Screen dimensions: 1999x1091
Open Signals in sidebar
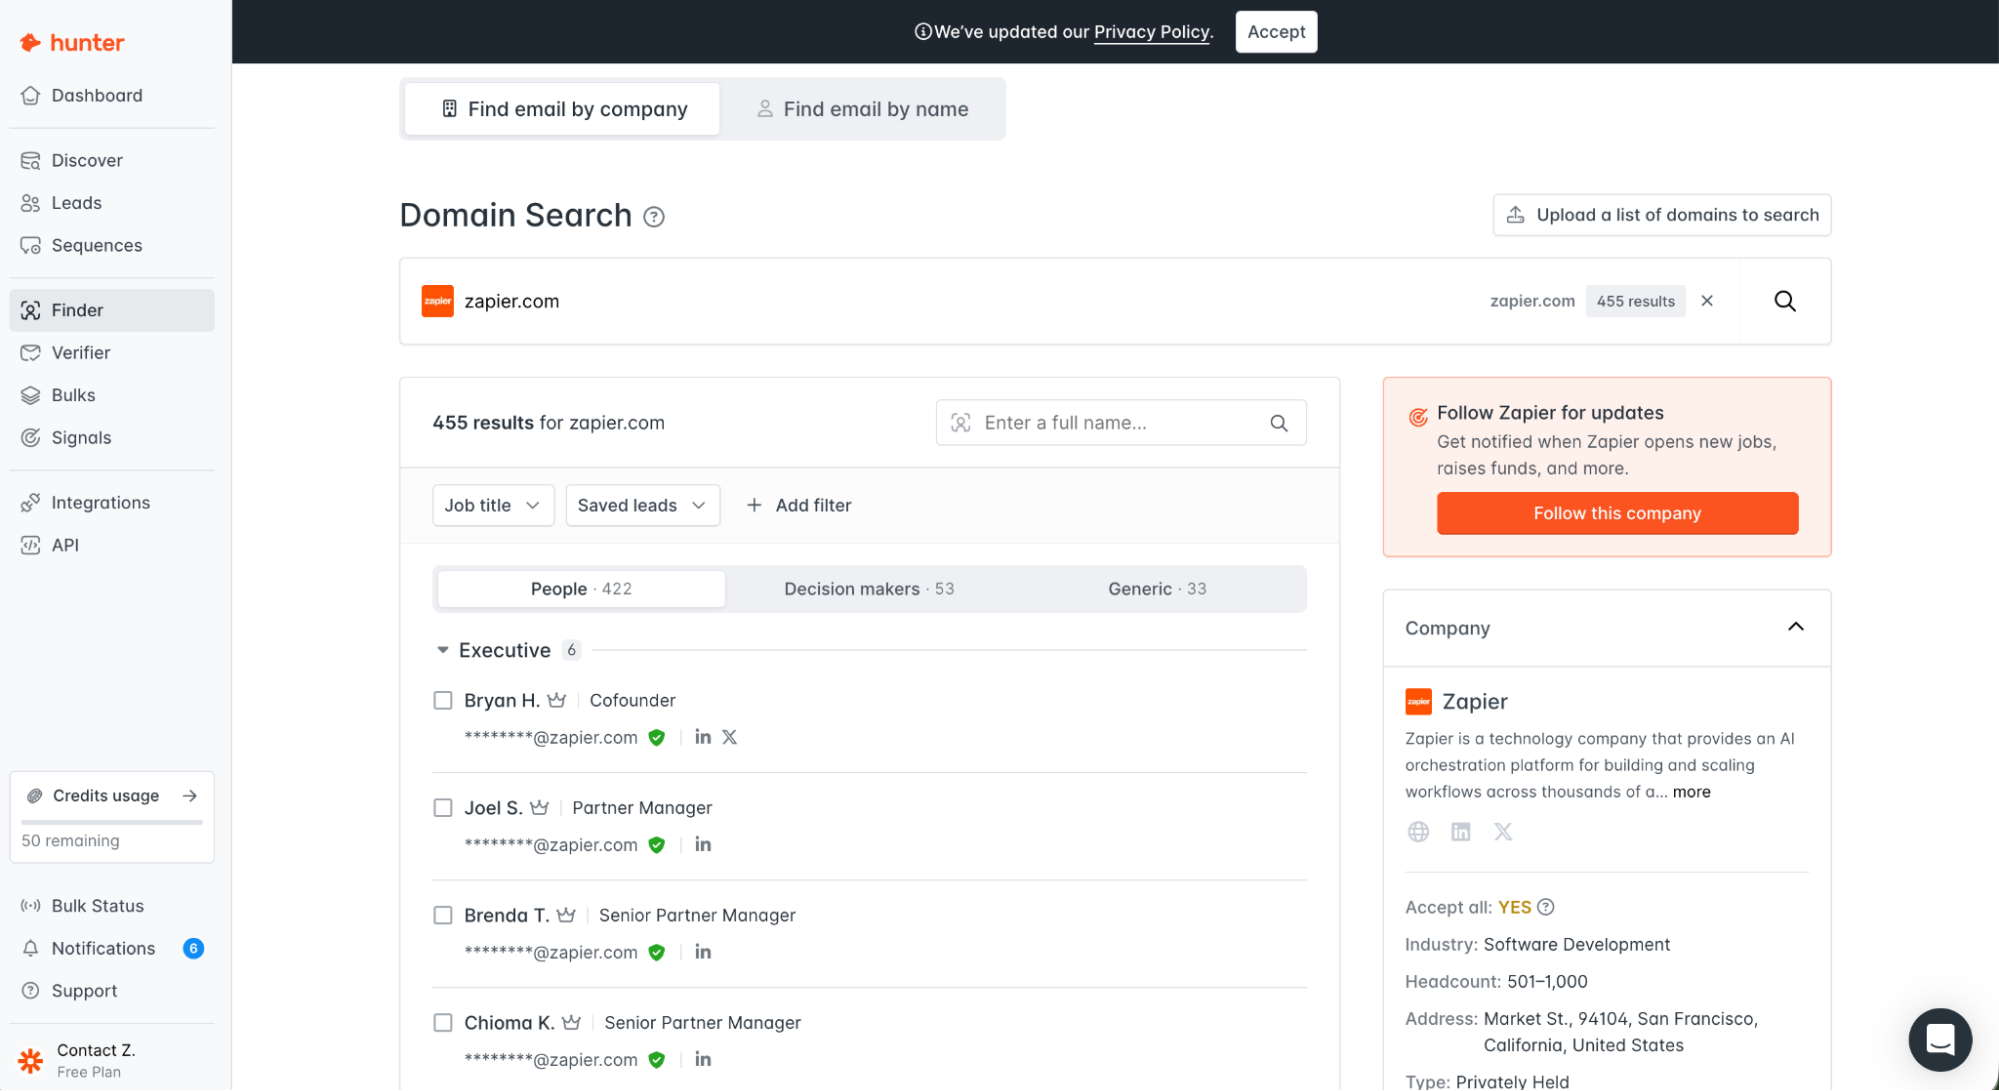coord(112,438)
